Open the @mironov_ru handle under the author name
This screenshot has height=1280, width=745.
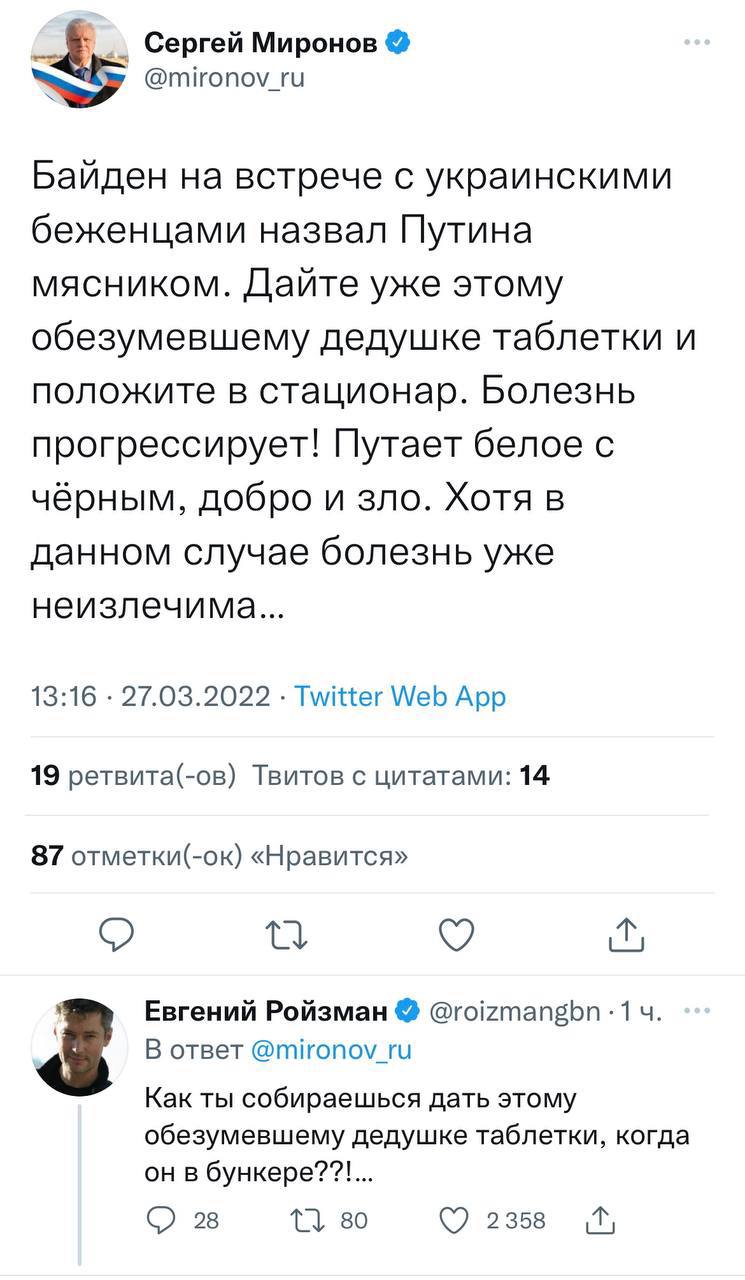pos(225,78)
